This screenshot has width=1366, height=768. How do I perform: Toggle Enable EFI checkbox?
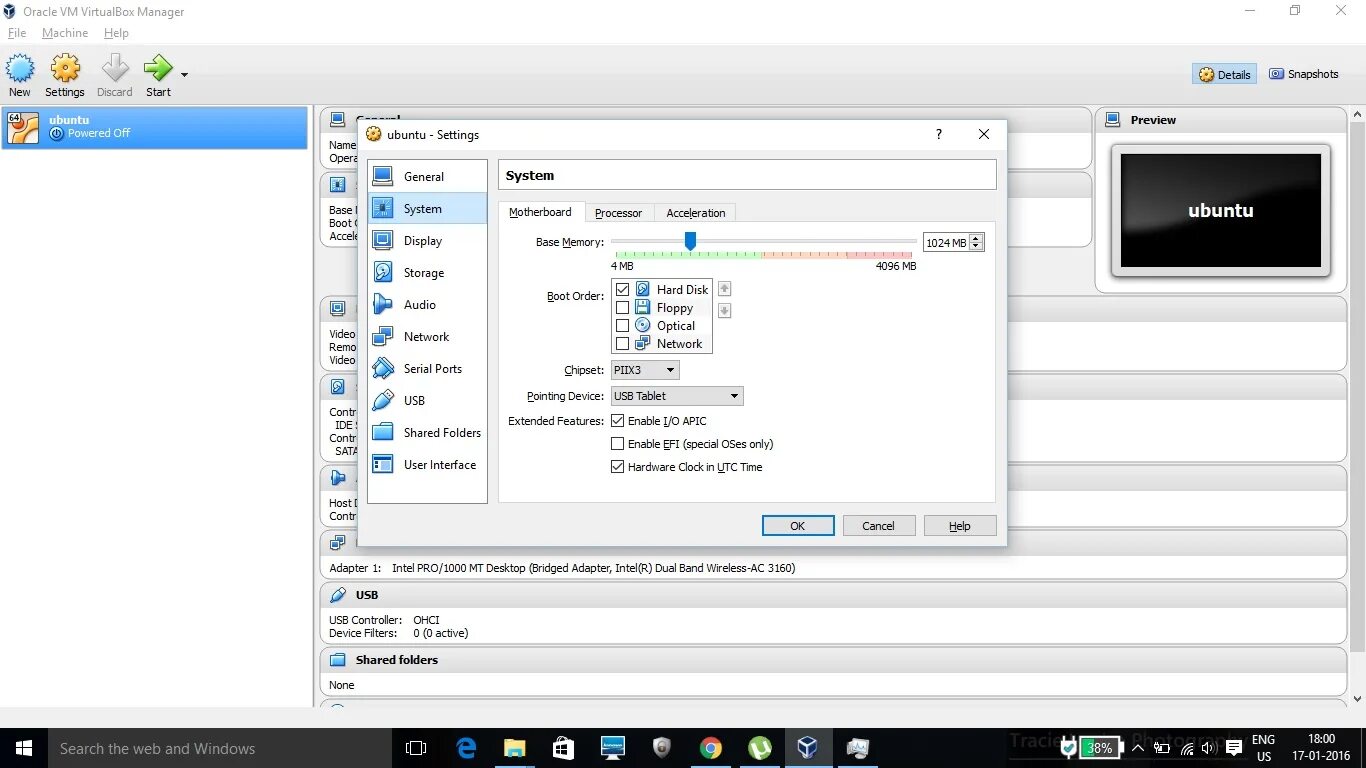coord(618,444)
